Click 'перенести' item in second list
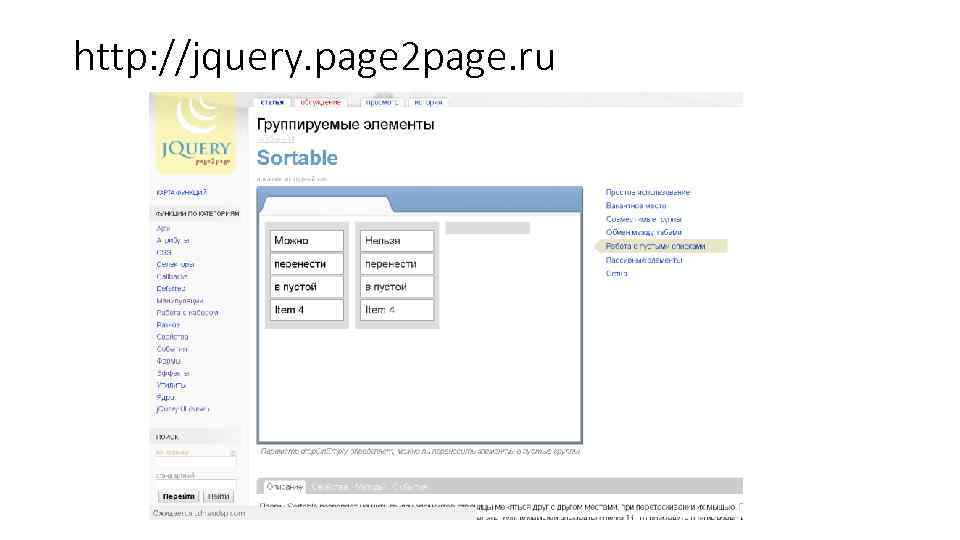Screen dimensions: 960x540 pos(397,264)
